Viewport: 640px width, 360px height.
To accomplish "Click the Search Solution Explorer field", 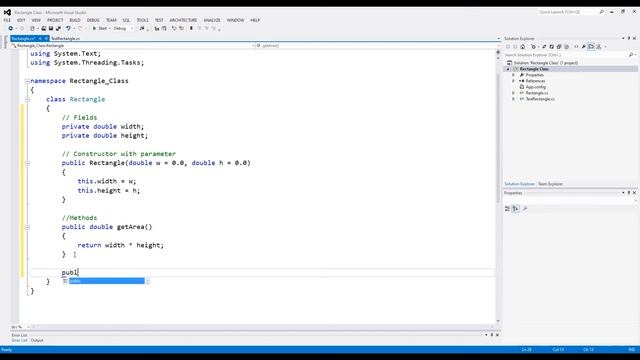I will pos(565,55).
